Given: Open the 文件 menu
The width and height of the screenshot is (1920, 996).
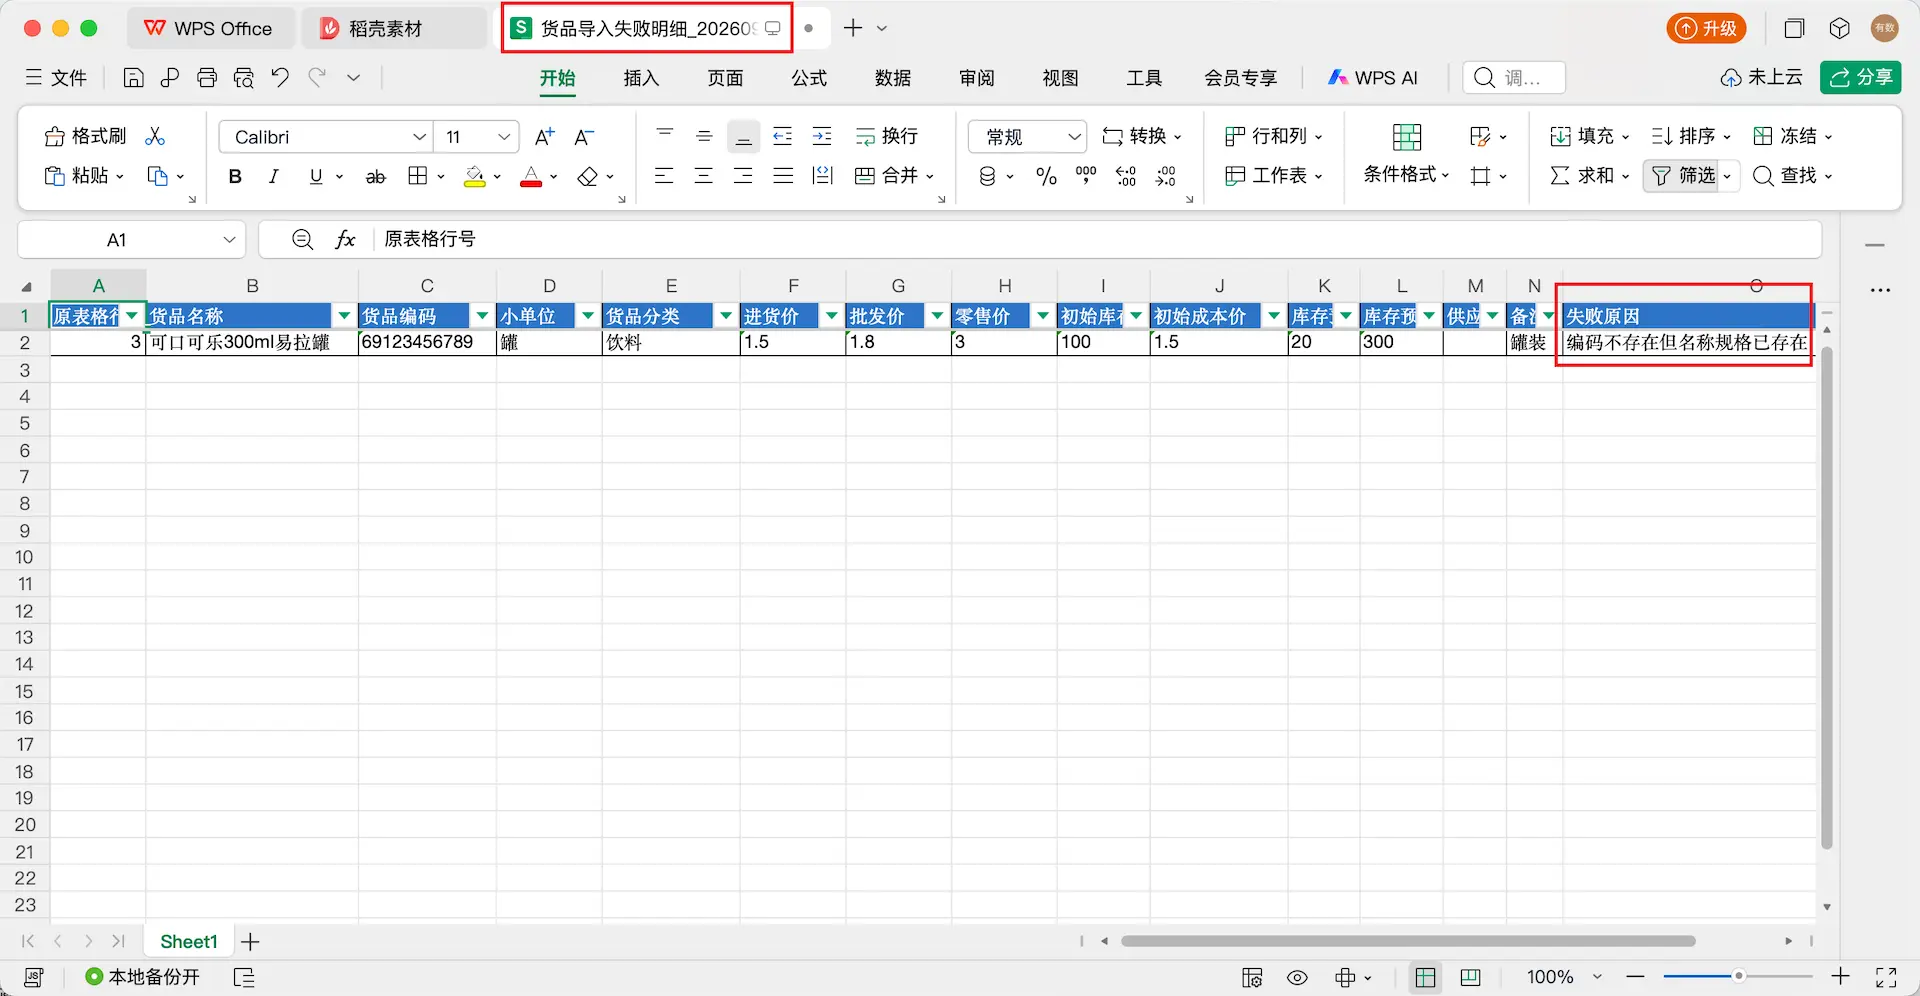Looking at the screenshot, I should pos(57,78).
